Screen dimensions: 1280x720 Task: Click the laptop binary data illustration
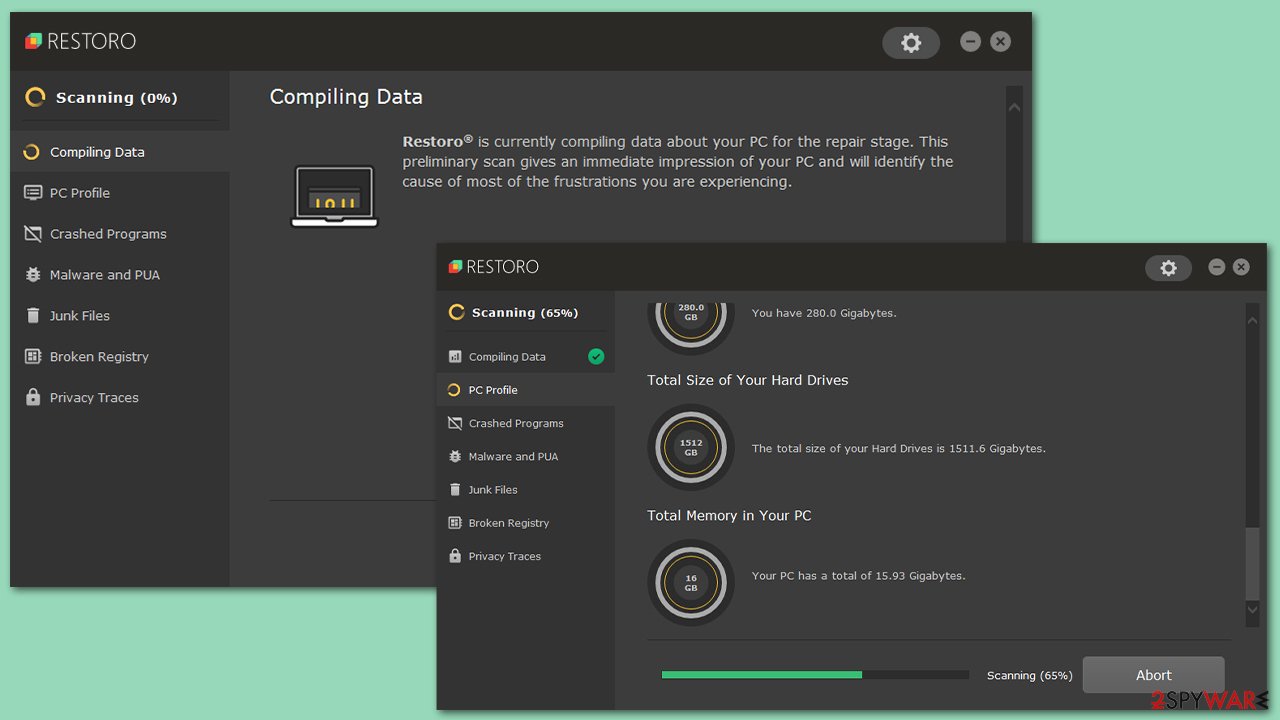[x=334, y=196]
